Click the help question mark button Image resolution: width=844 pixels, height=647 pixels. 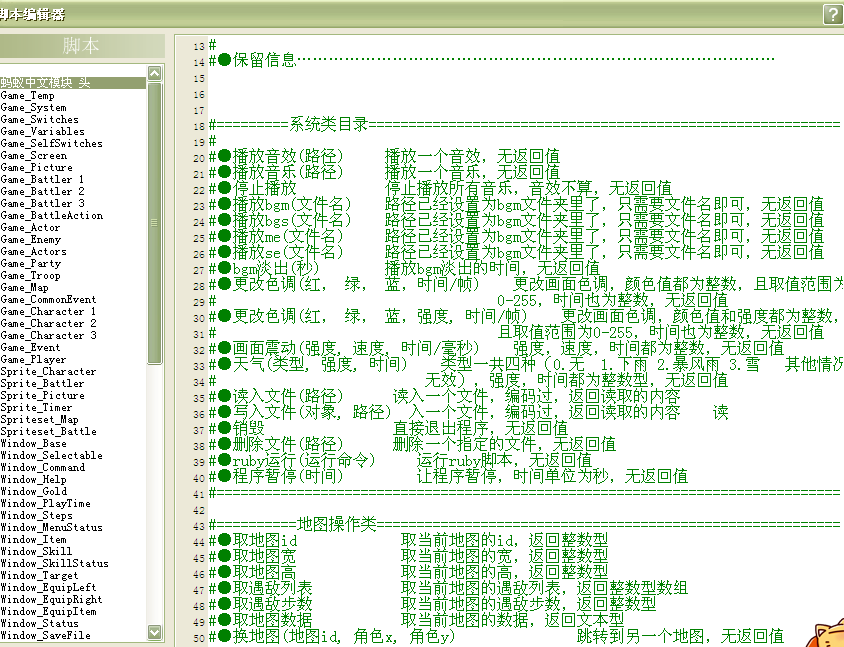(x=833, y=14)
